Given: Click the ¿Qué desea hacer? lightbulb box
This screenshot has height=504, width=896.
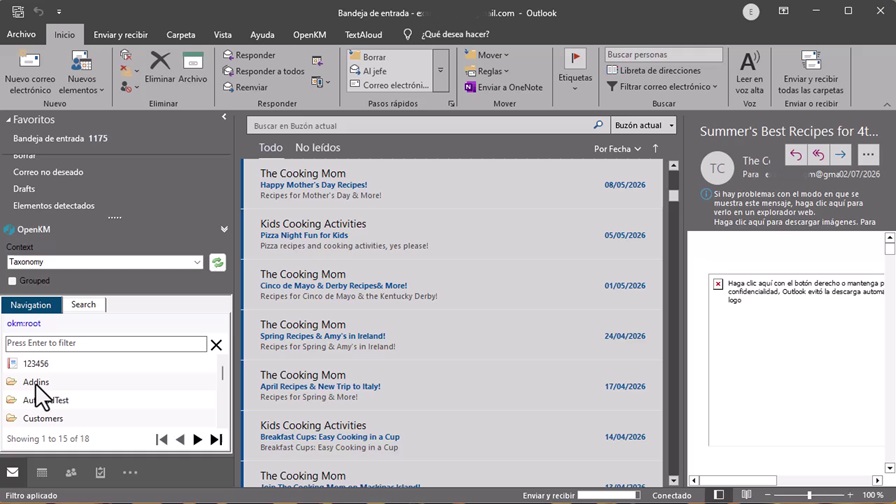Looking at the screenshot, I should click(x=447, y=34).
